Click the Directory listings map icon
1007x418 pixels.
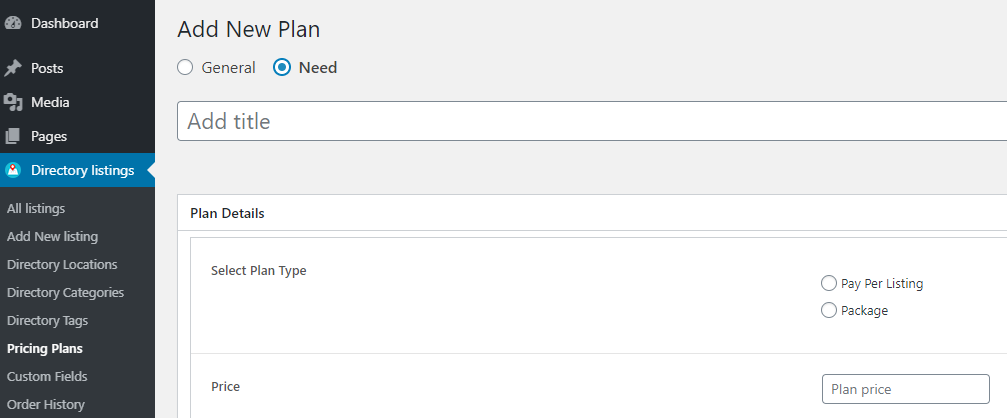13,170
